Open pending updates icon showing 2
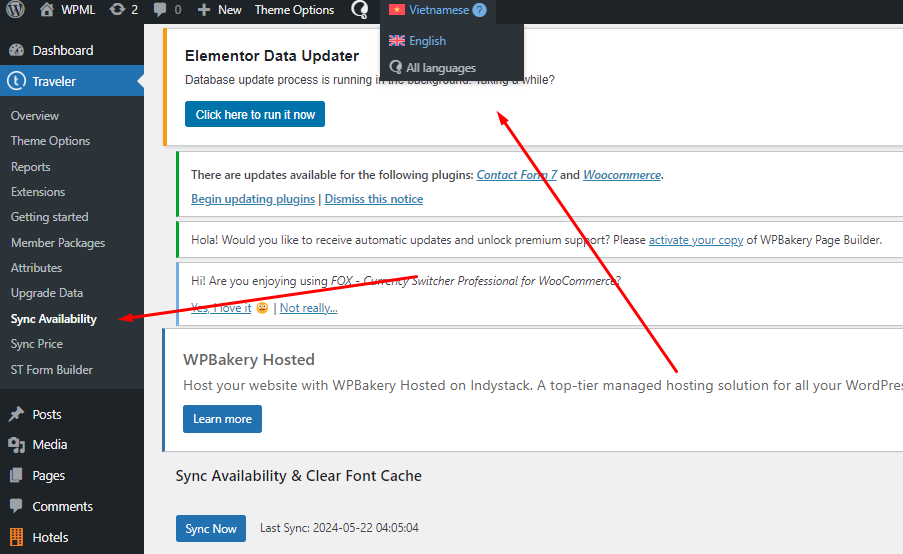 tap(117, 10)
